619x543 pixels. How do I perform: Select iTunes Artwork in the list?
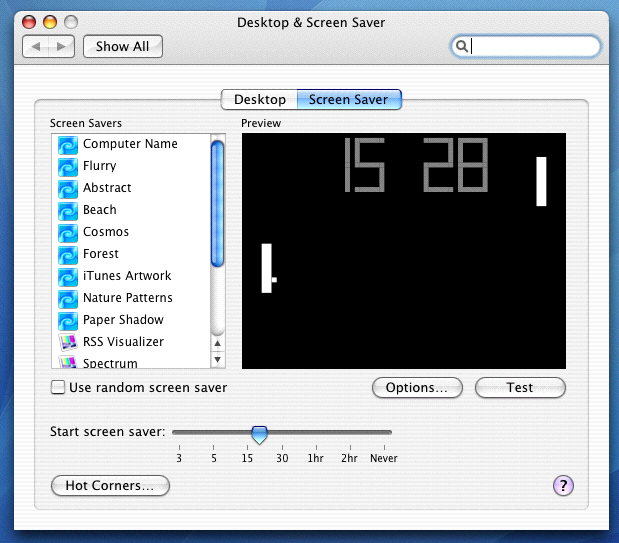click(x=131, y=276)
